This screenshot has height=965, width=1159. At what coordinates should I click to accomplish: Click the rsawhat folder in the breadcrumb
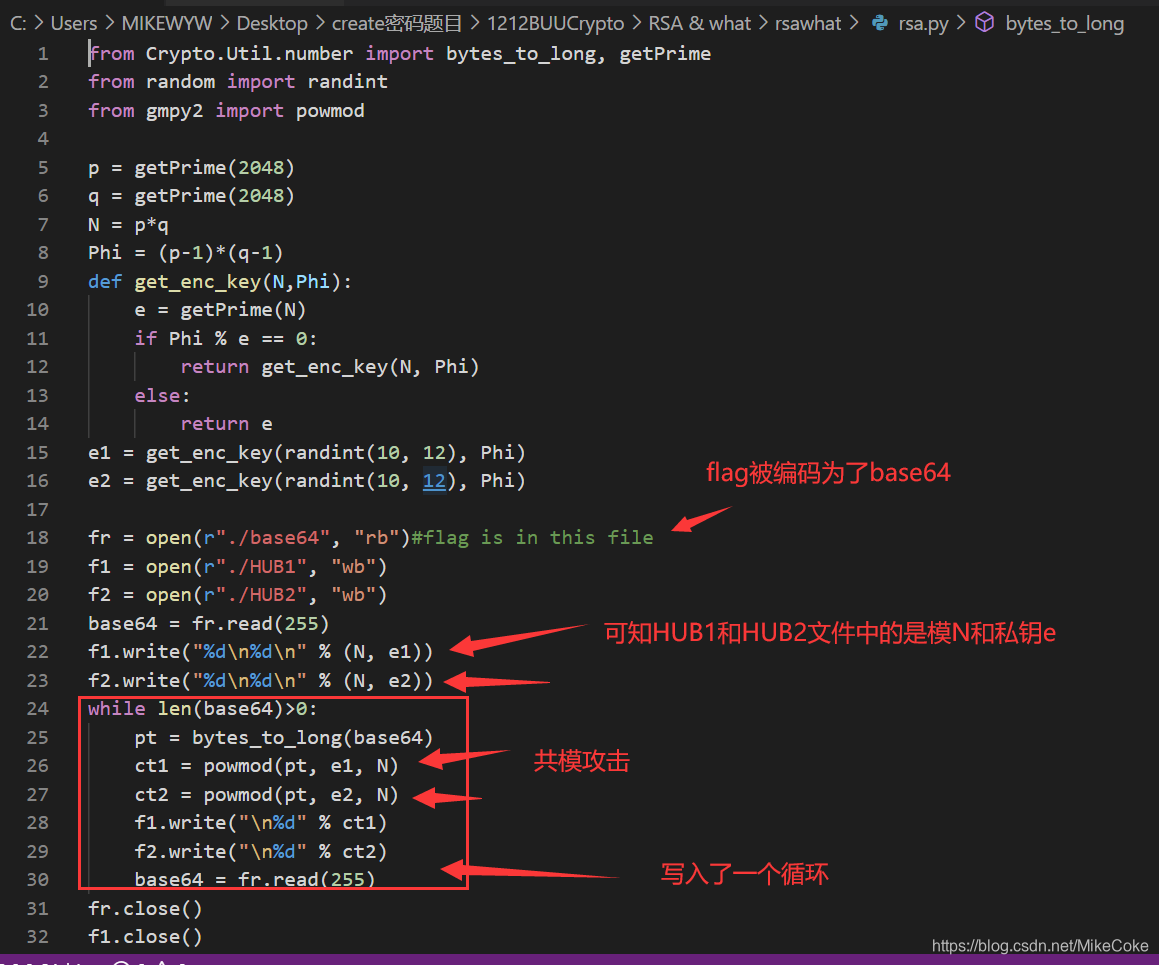point(808,23)
